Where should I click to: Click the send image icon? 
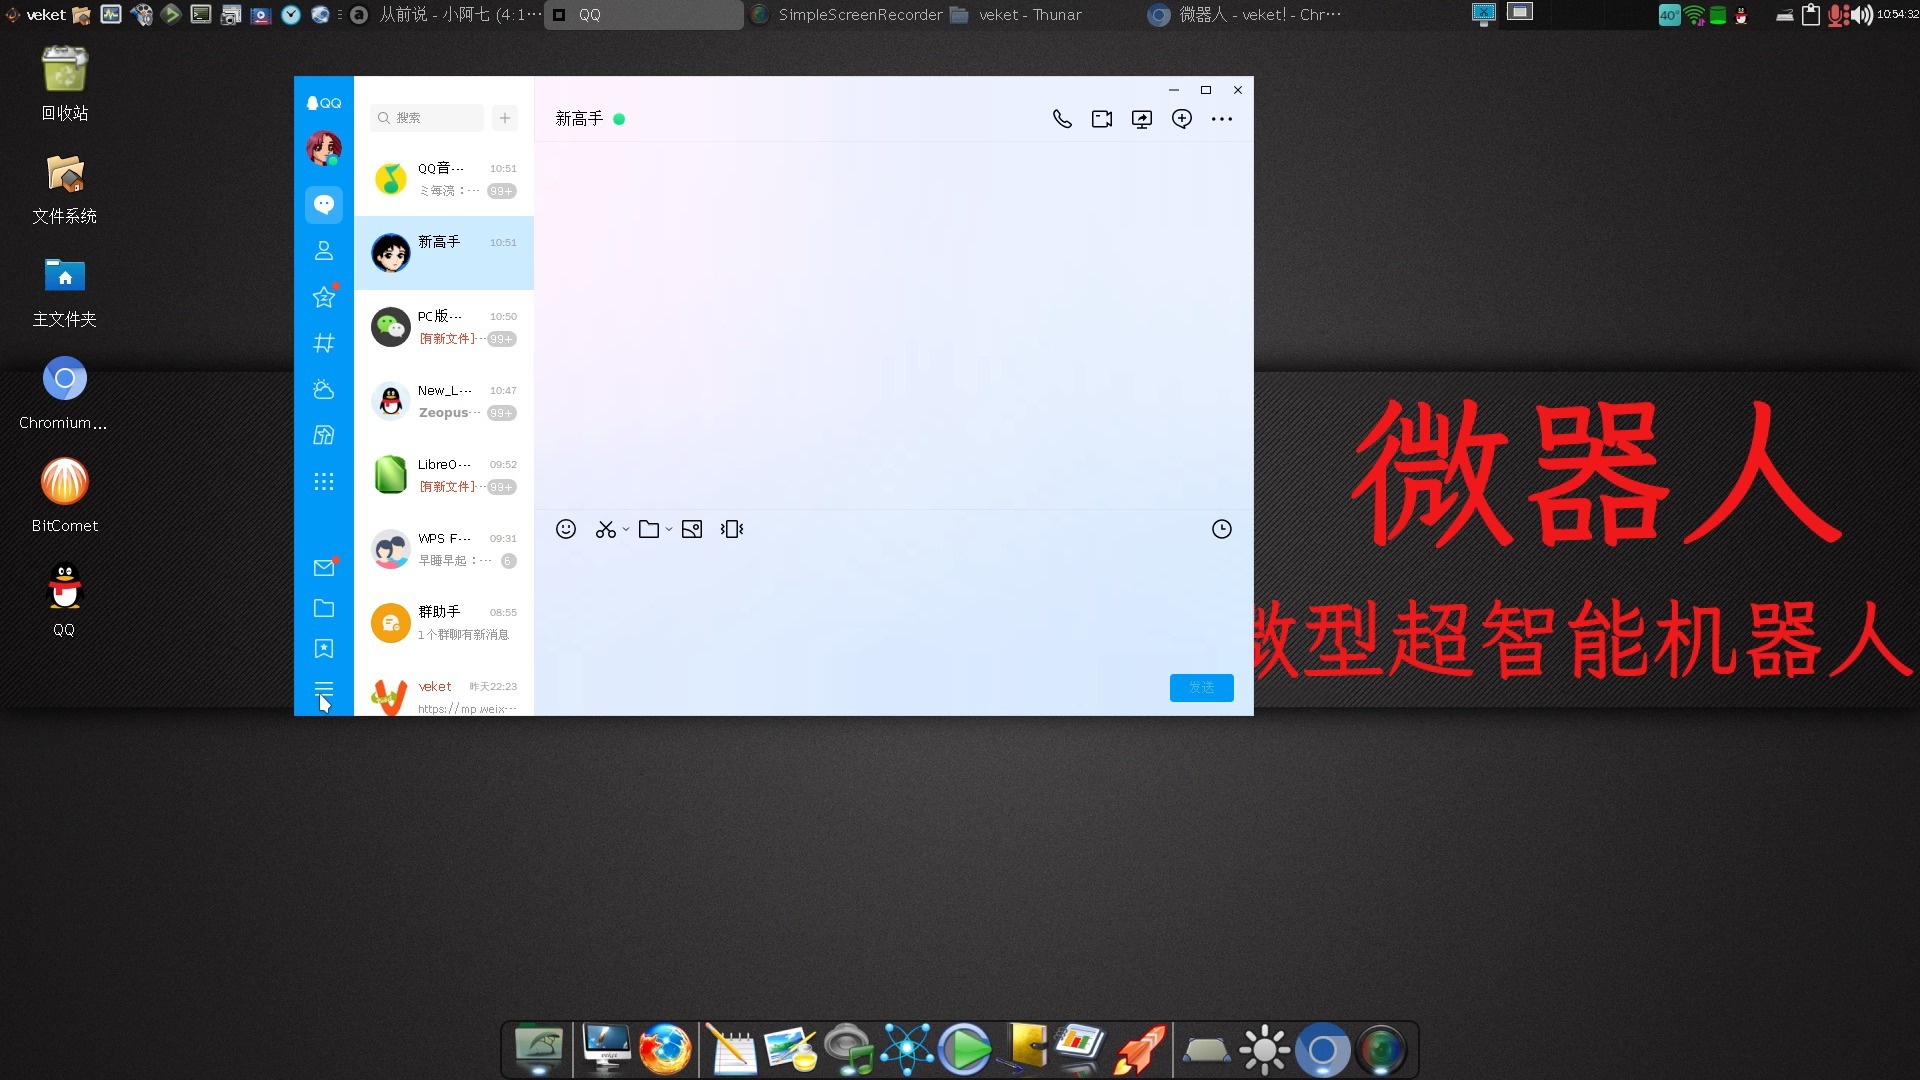(692, 529)
